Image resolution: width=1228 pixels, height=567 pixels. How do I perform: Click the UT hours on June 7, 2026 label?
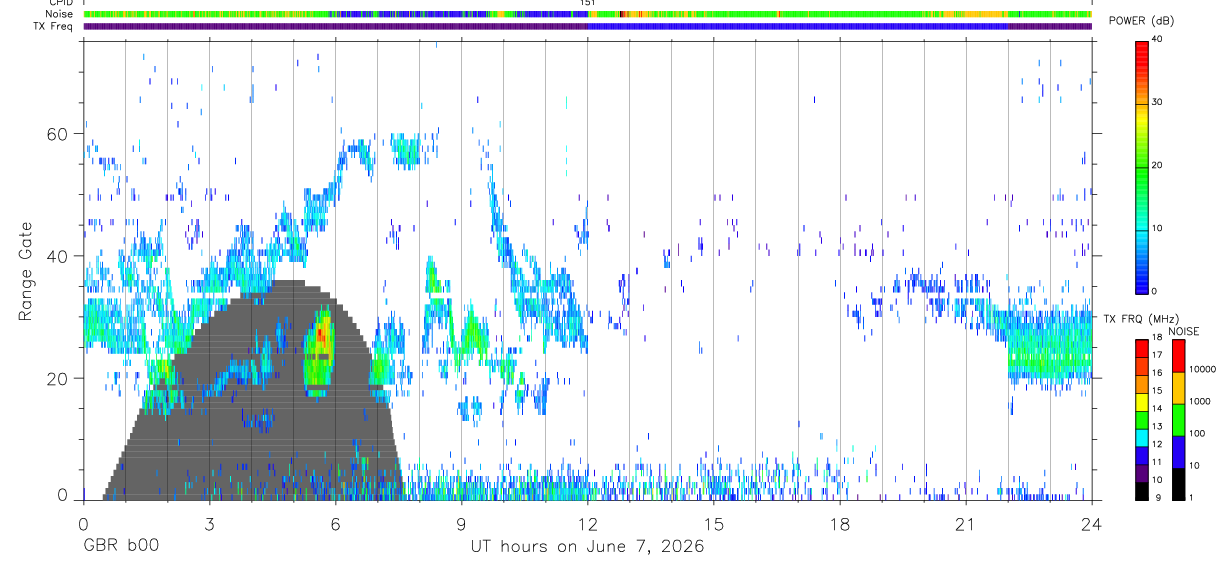click(587, 547)
